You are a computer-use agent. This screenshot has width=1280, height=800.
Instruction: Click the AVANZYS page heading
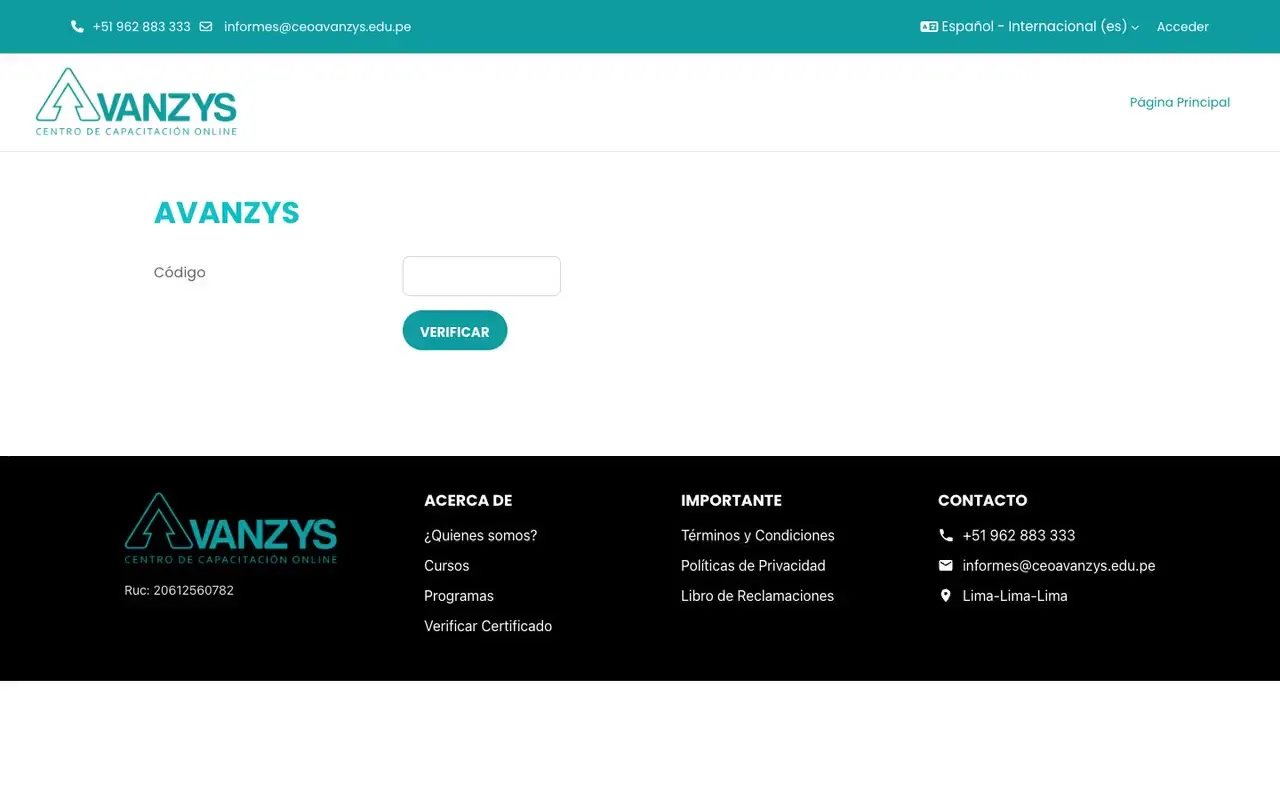click(227, 213)
